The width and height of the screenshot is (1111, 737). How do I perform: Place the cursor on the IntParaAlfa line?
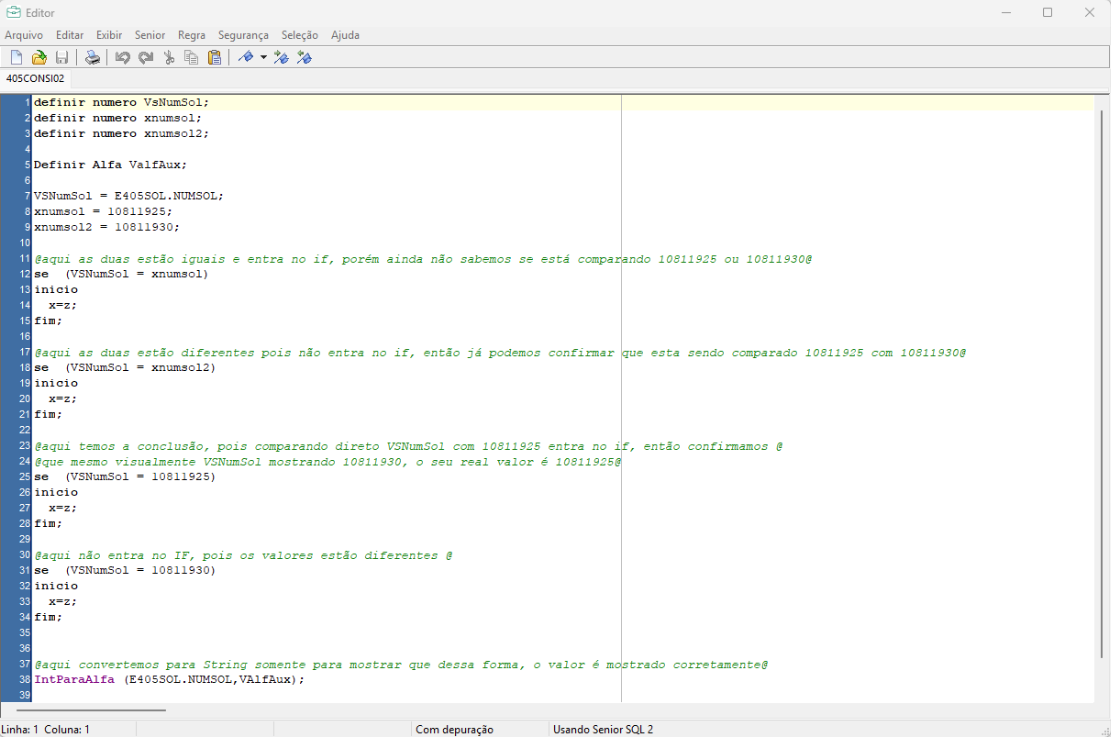[168, 679]
